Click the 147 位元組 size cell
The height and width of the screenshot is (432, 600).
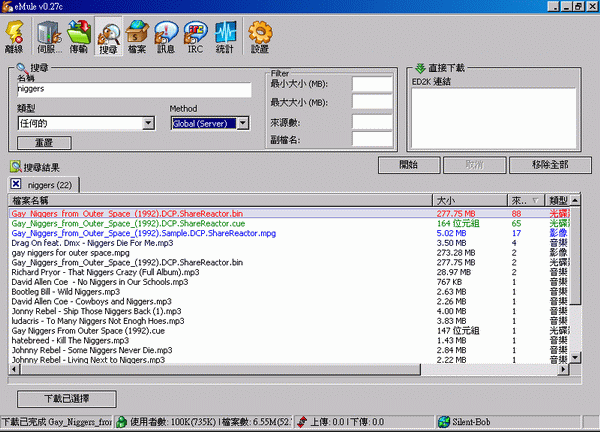[x=458, y=331]
